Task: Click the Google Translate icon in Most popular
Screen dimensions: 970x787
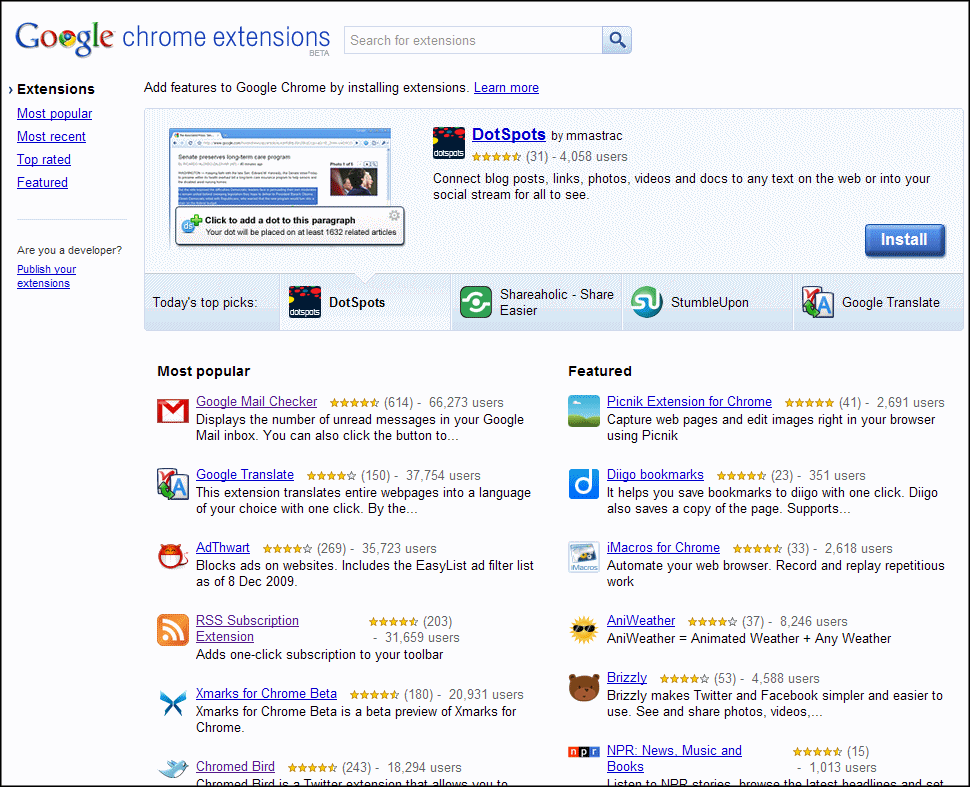Action: [x=173, y=484]
